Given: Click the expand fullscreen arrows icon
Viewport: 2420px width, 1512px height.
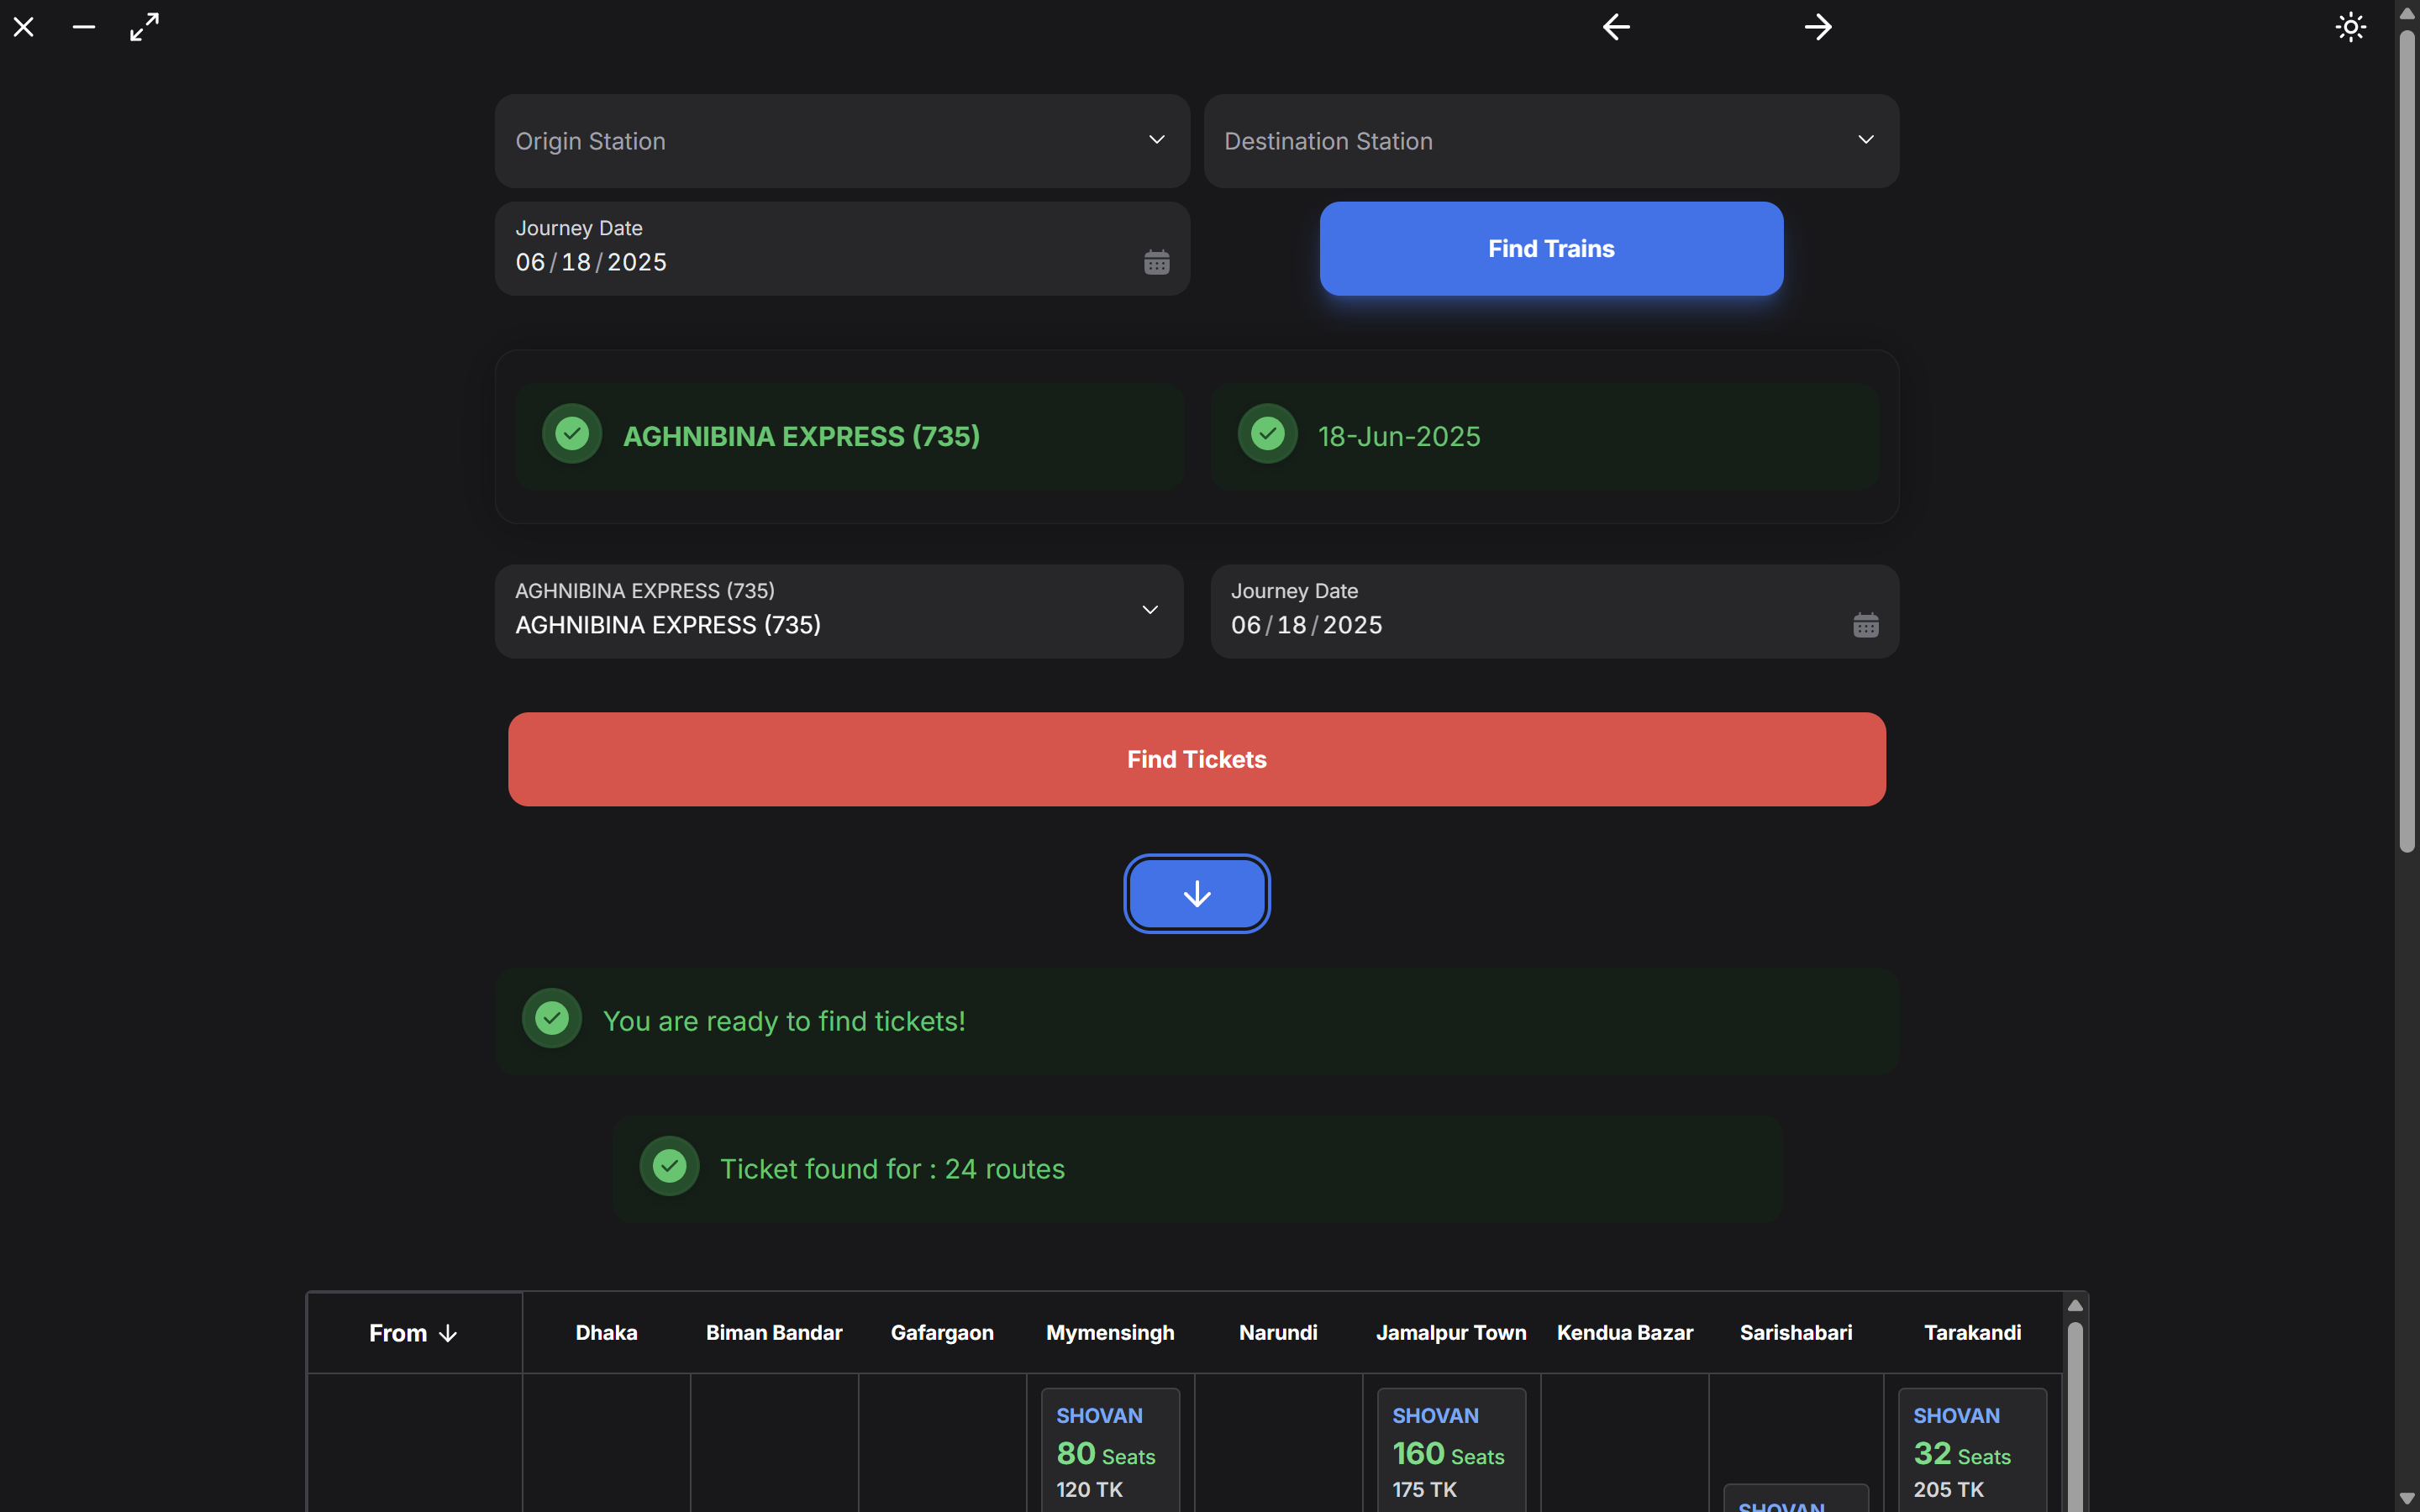Looking at the screenshot, I should coord(145,27).
